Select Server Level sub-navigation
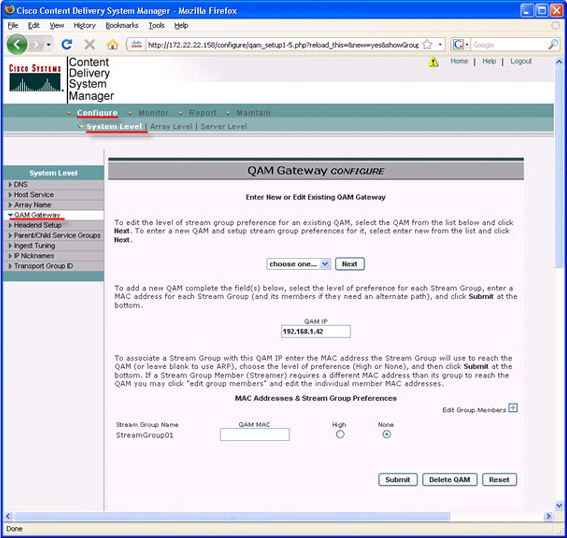This screenshot has height=538, width=567. point(224,127)
